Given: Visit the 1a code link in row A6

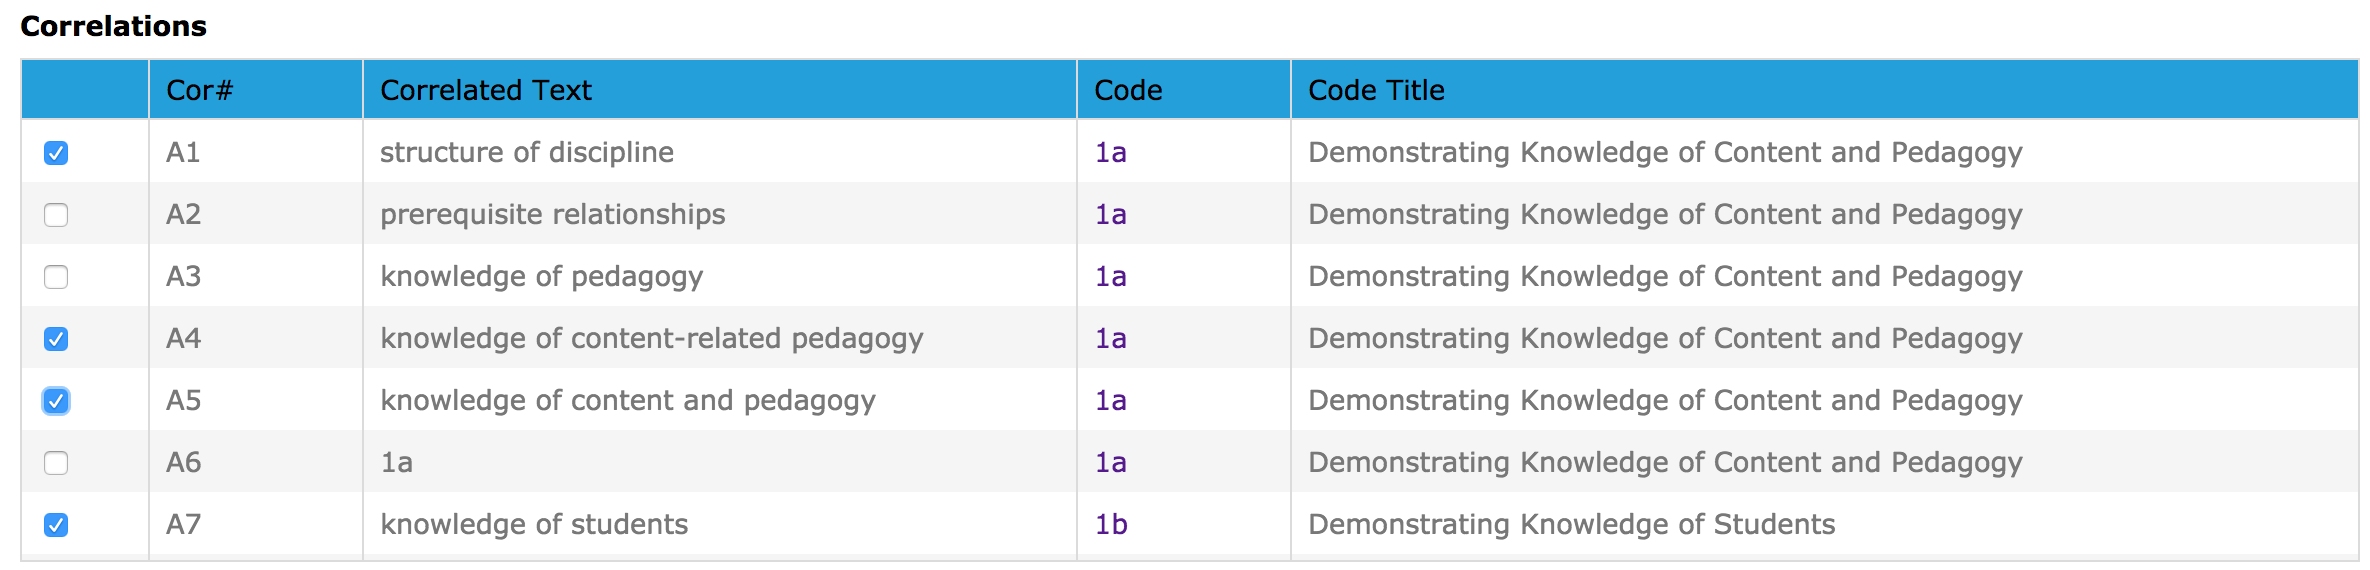Looking at the screenshot, I should 1110,462.
